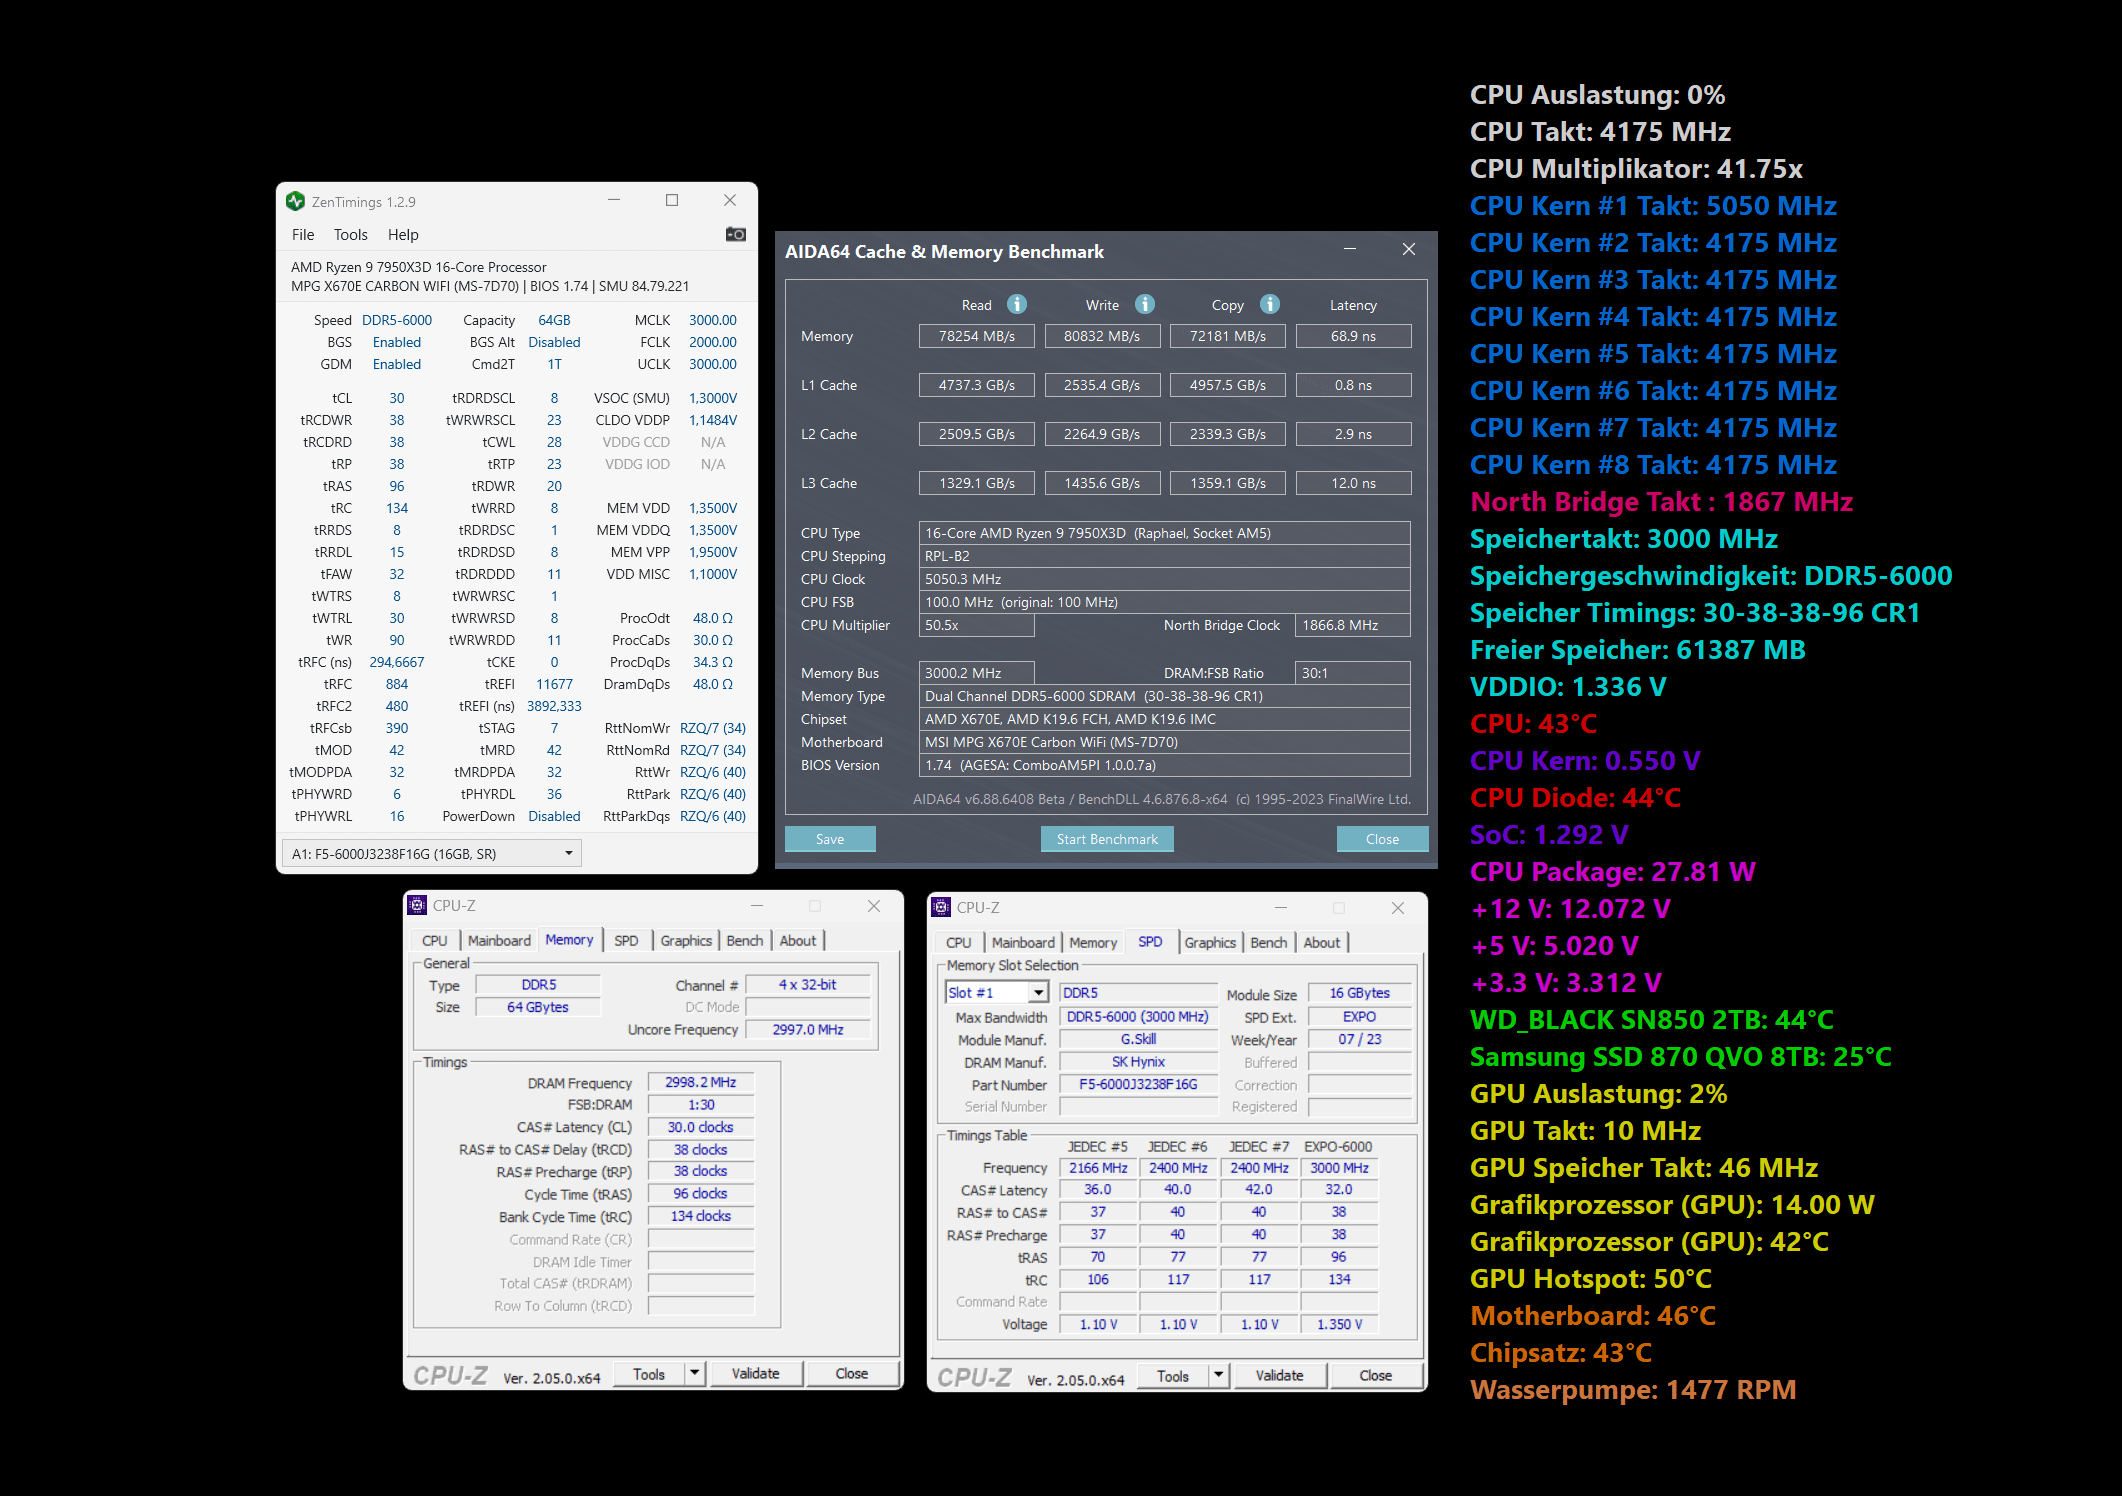Viewport: 2122px width, 1496px height.
Task: Click Memory Latency value 68.9 ns
Action: pyautogui.click(x=1353, y=336)
